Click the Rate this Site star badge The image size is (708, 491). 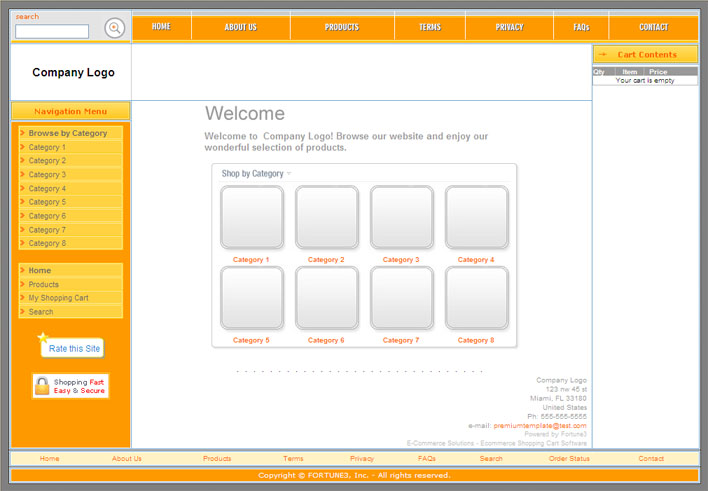[71, 348]
